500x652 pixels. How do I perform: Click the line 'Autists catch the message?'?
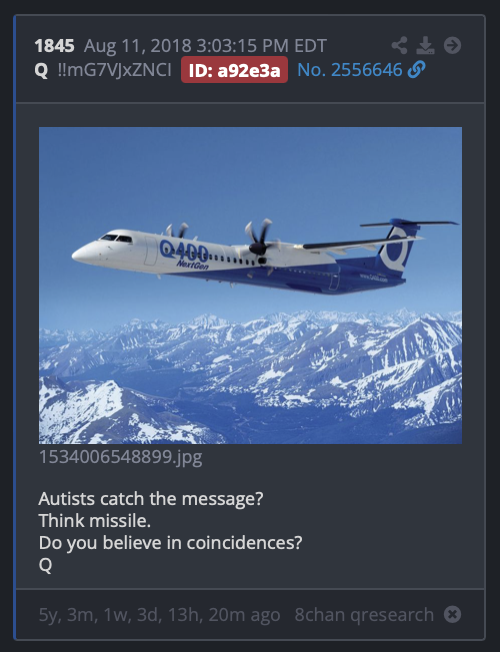click(151, 499)
